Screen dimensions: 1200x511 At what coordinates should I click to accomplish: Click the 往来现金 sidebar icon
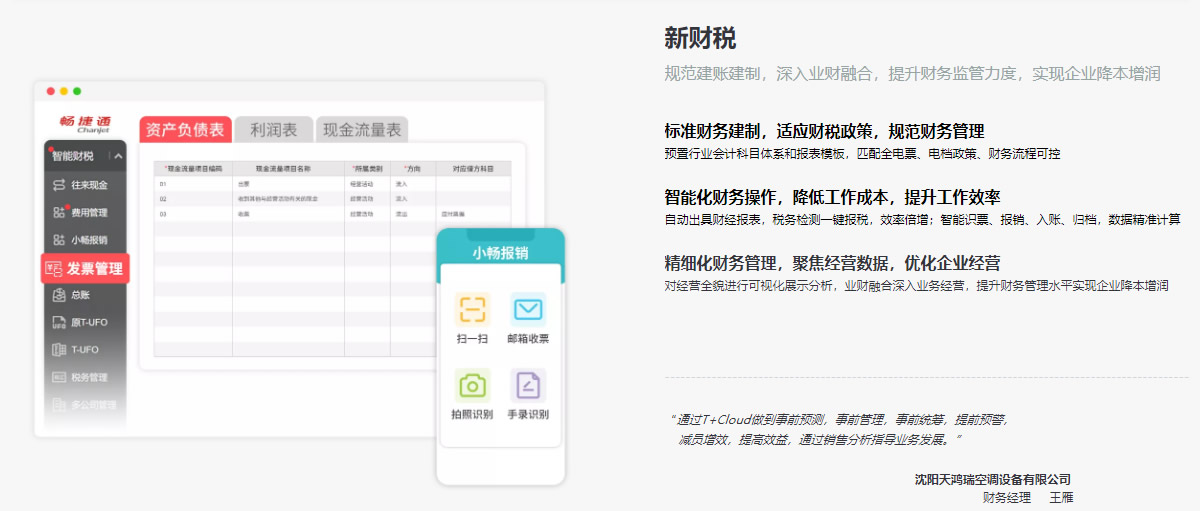point(59,185)
